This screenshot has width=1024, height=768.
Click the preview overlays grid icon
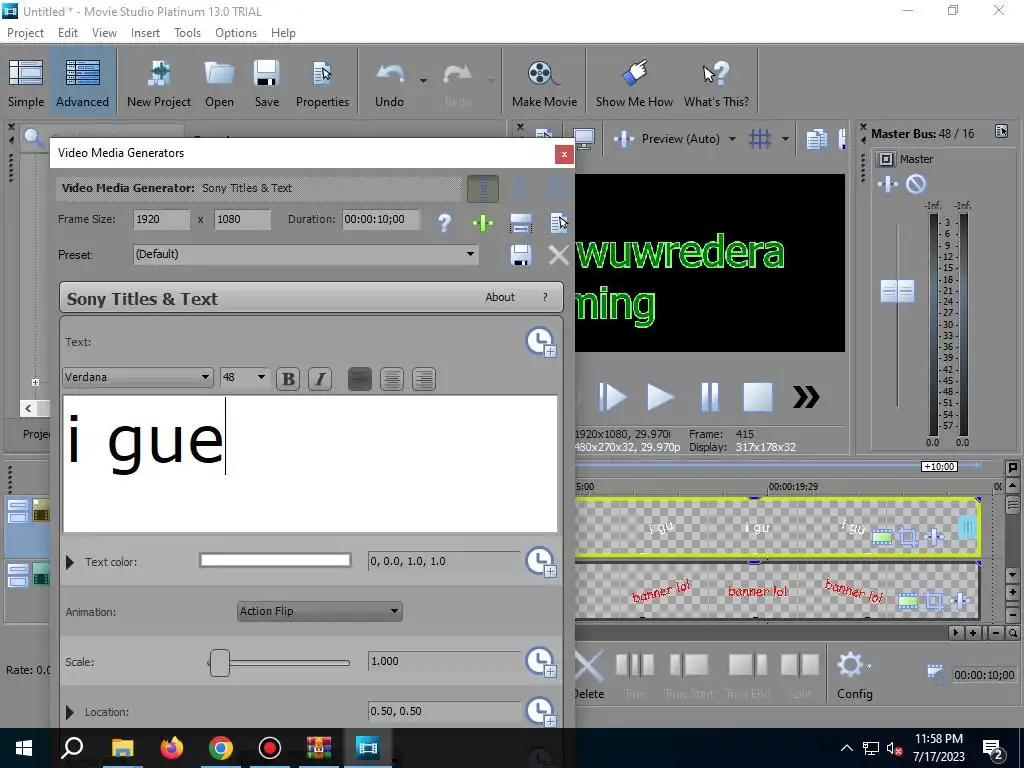pos(760,138)
